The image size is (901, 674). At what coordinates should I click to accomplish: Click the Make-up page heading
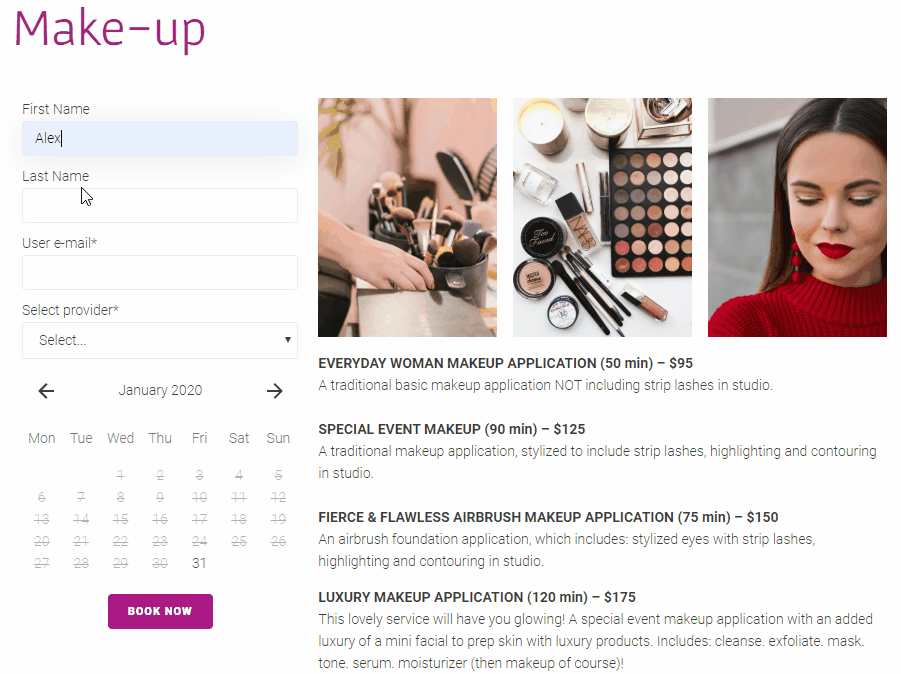click(x=109, y=29)
